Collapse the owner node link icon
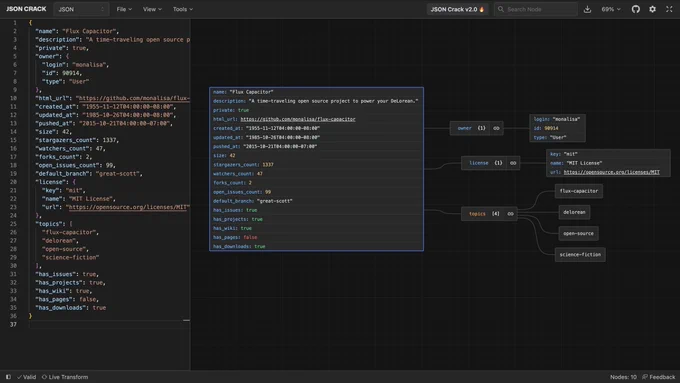Screen dimensions: 680x383 tap(496, 128)
